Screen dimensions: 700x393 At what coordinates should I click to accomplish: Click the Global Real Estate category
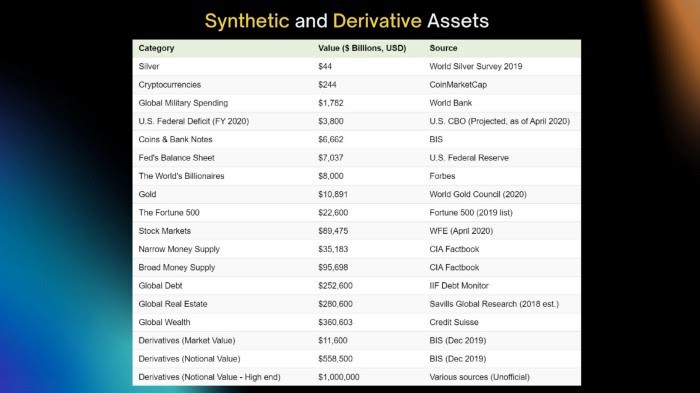coord(173,304)
